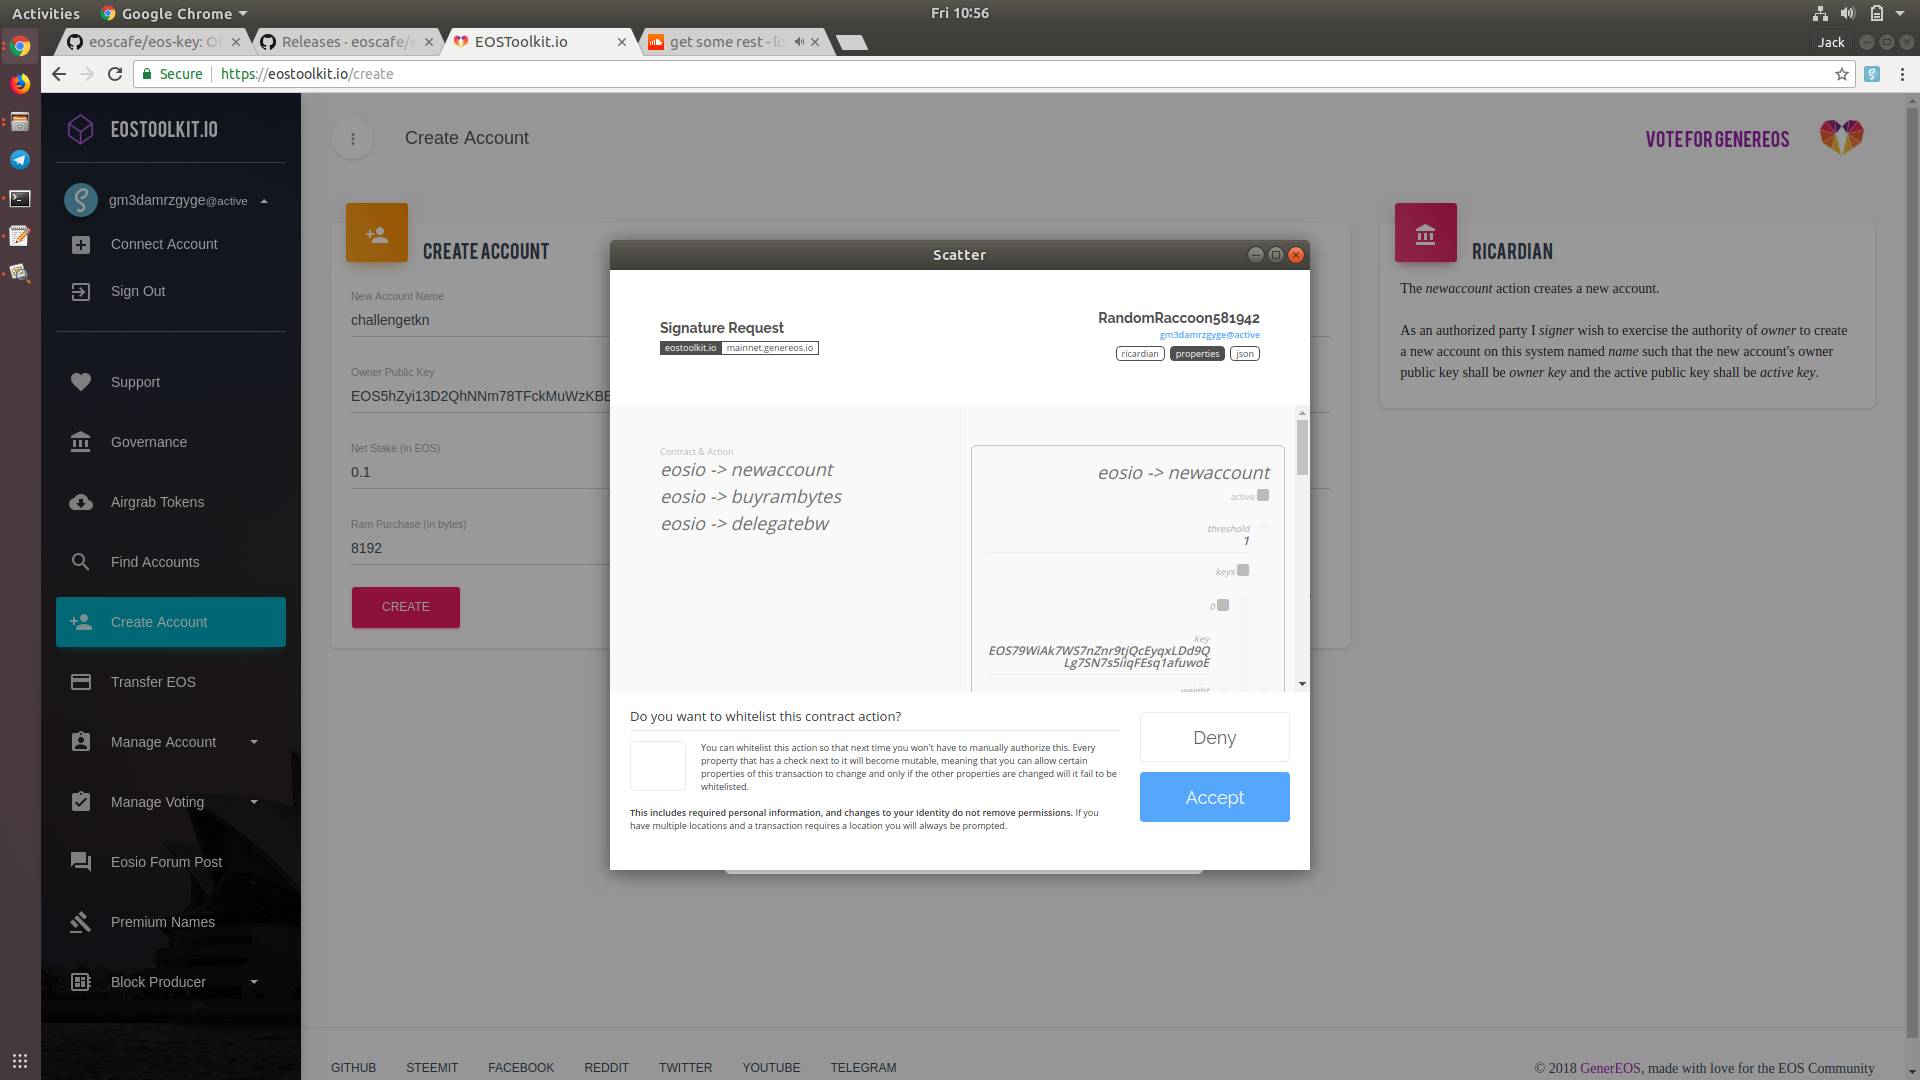The width and height of the screenshot is (1920, 1080).
Task: Switch to the ricardian tab in Scatter
Action: pos(1139,354)
